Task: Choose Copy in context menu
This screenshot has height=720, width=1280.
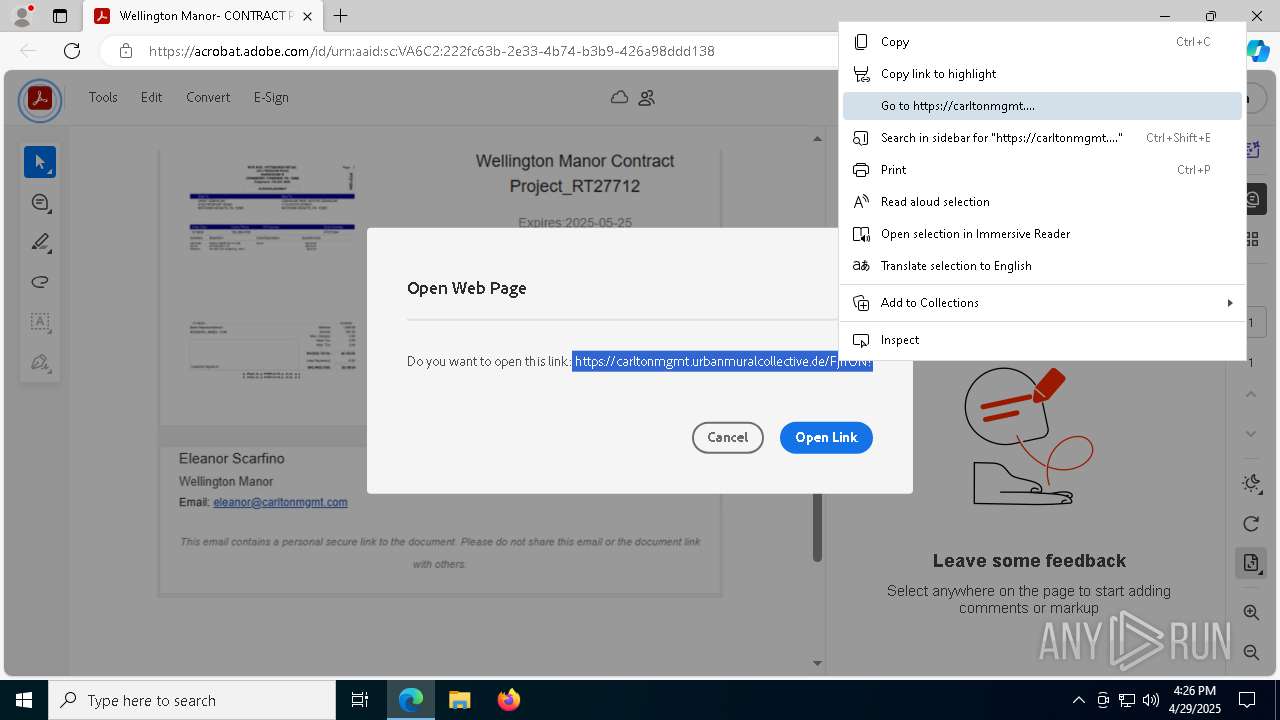Action: [x=1042, y=42]
